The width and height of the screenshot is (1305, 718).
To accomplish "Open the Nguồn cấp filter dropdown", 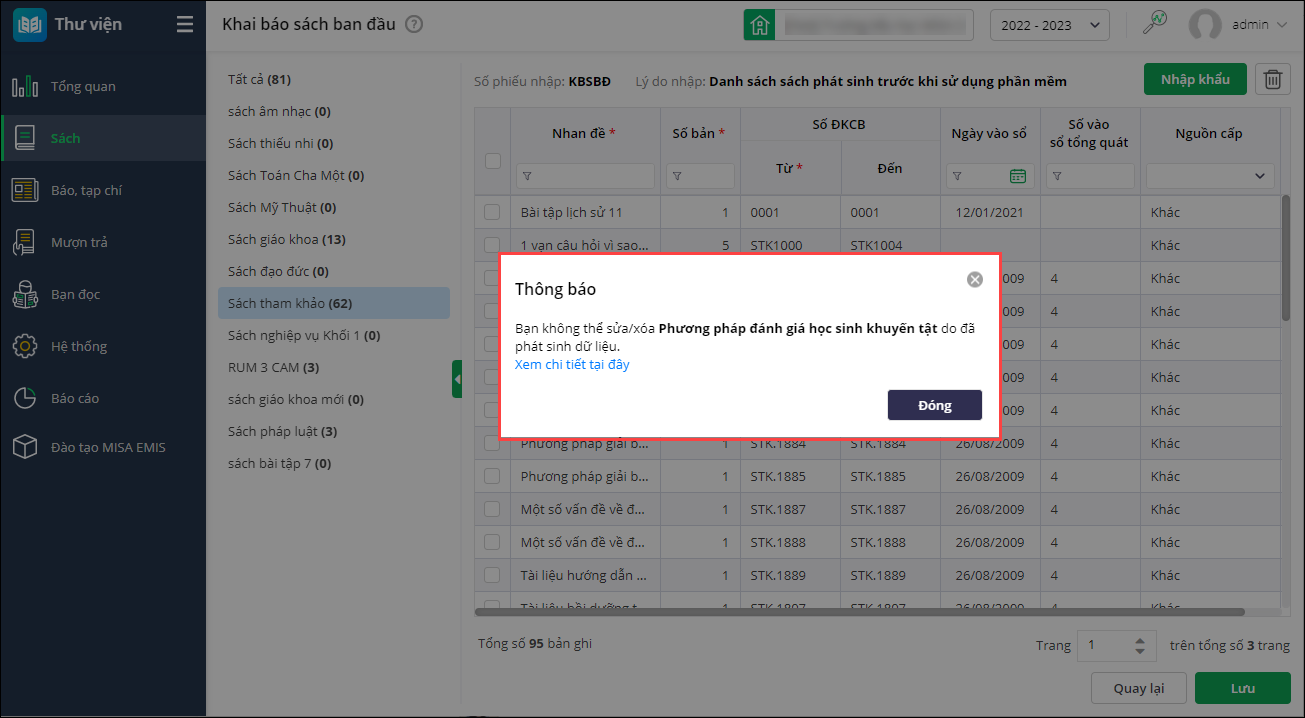I will click(1210, 176).
